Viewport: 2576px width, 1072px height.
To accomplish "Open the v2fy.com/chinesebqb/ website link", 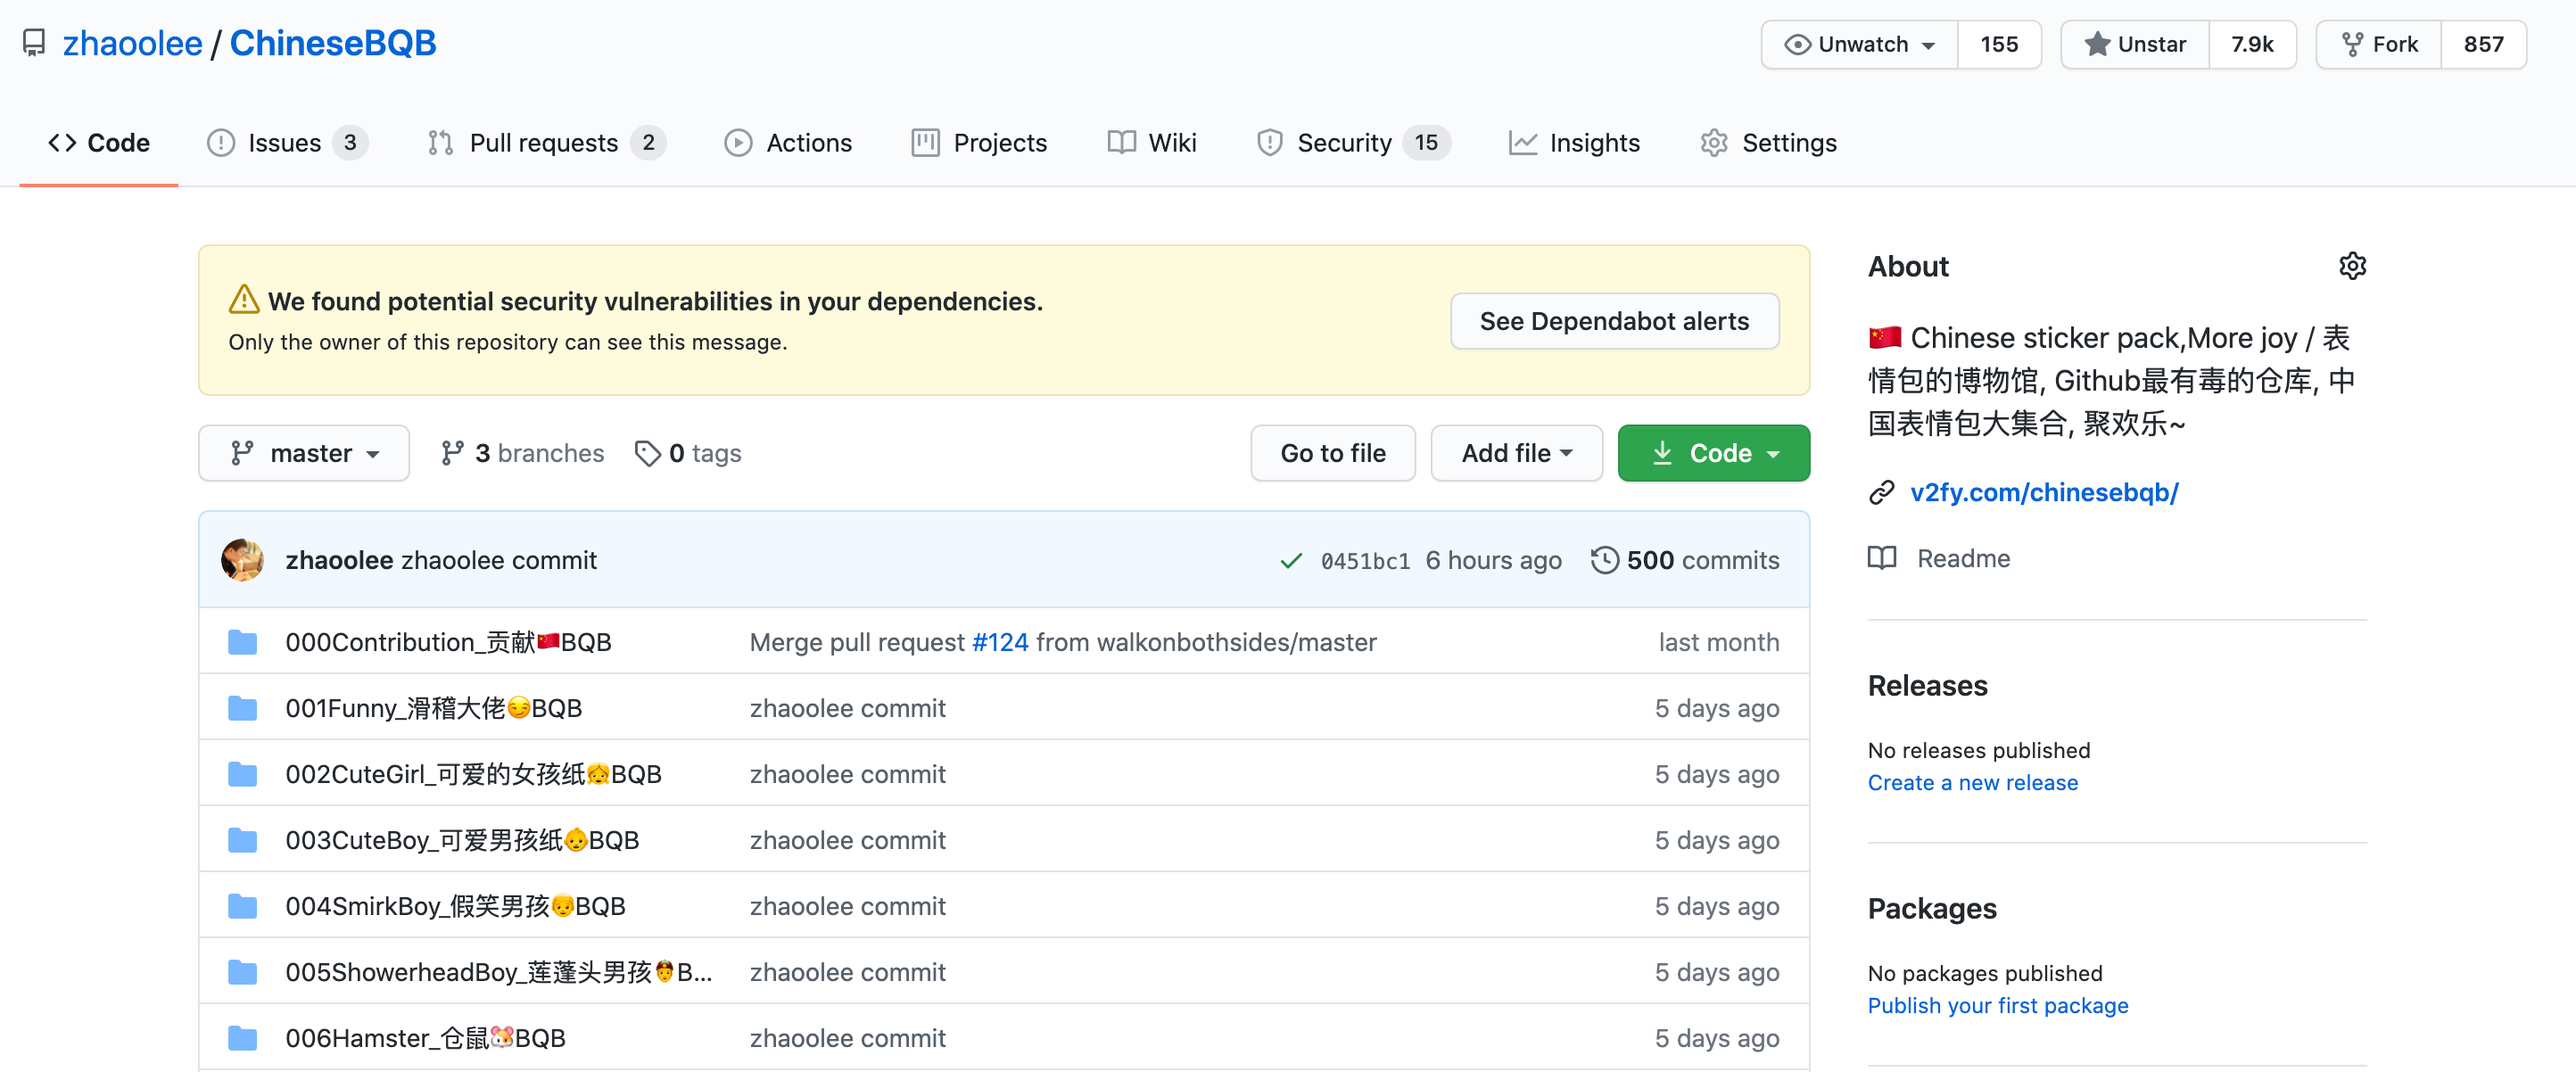I will point(2044,492).
